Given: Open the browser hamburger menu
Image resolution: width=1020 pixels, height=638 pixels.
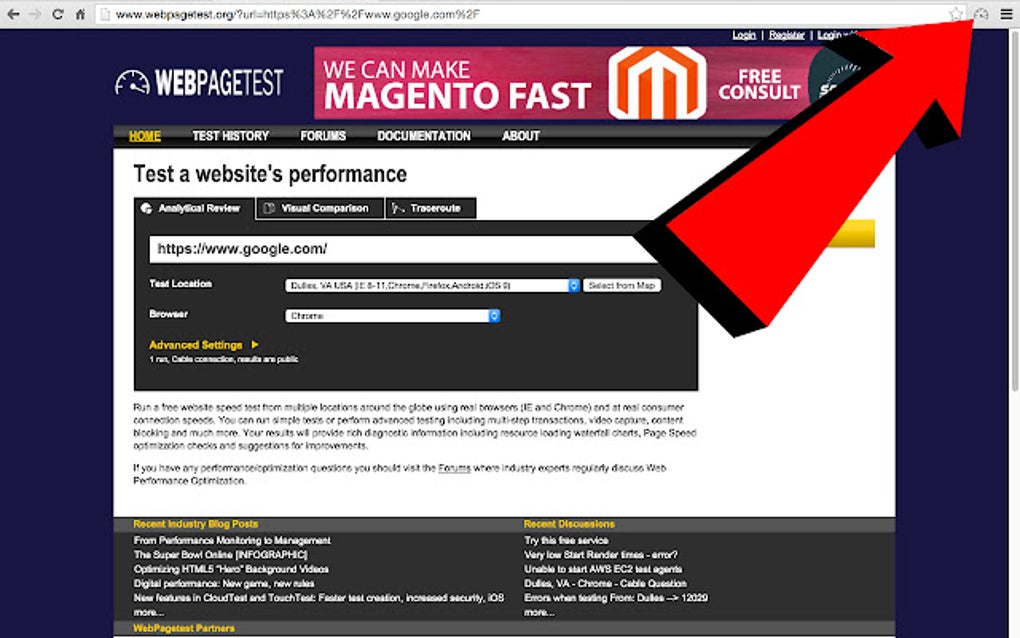Looking at the screenshot, I should tap(1006, 13).
